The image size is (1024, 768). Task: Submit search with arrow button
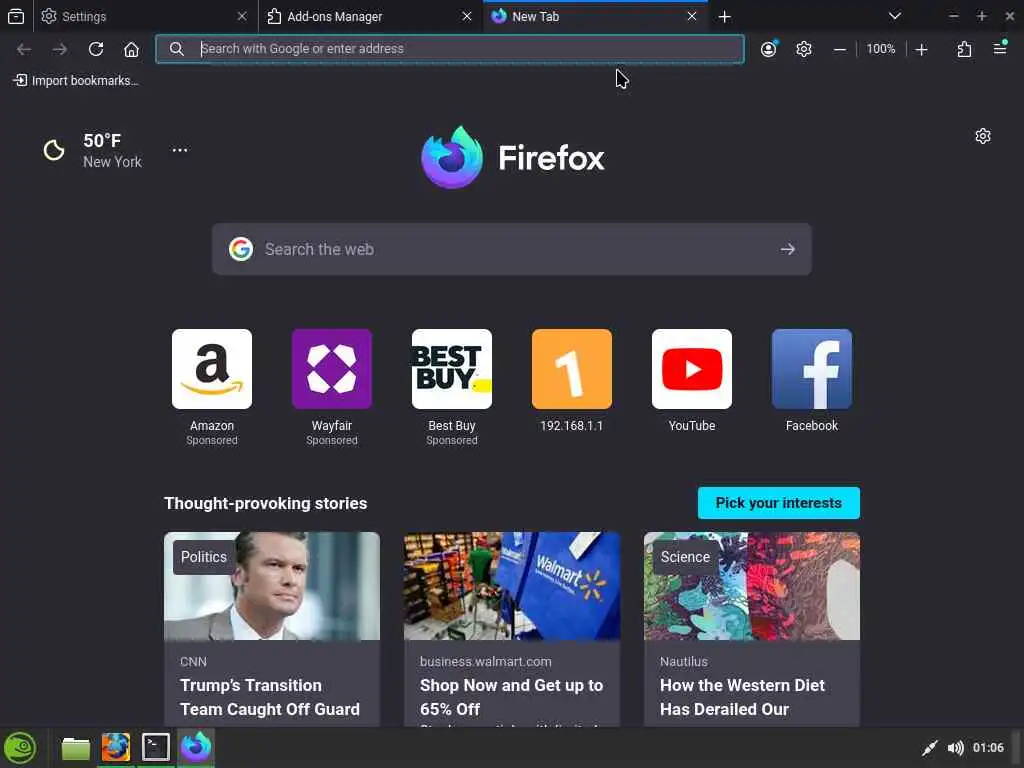788,249
